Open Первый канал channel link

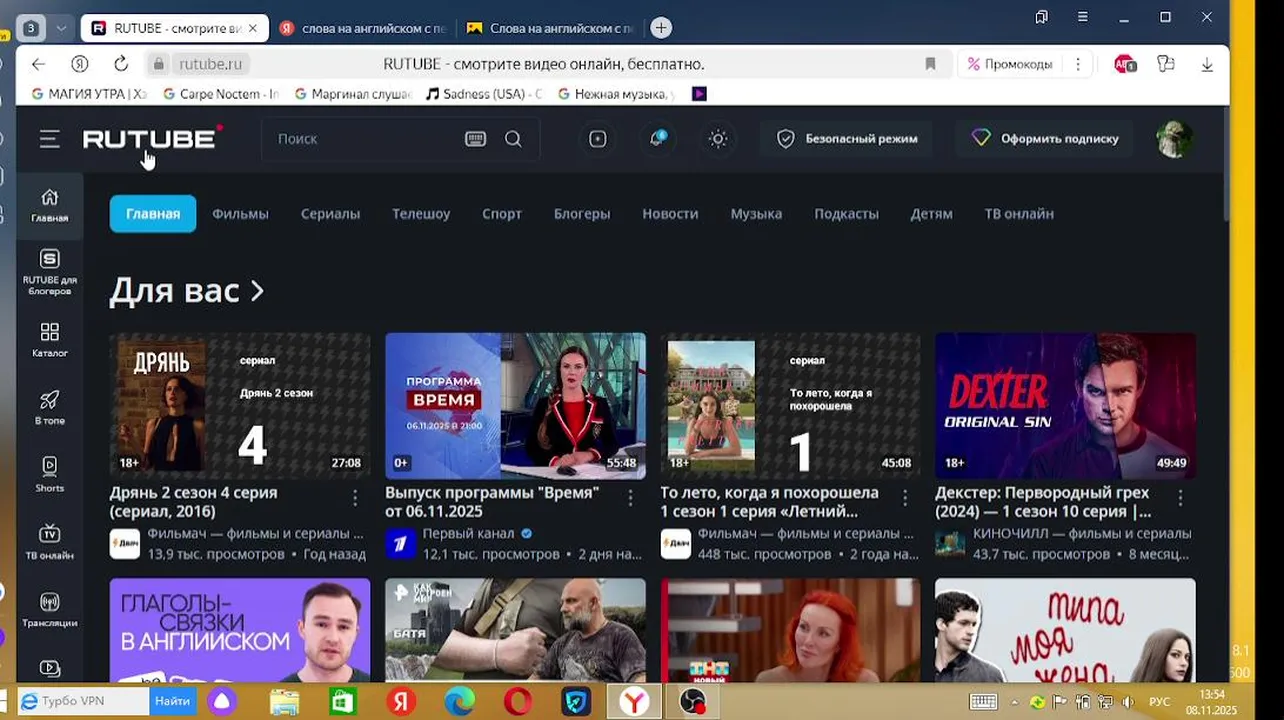pos(468,534)
